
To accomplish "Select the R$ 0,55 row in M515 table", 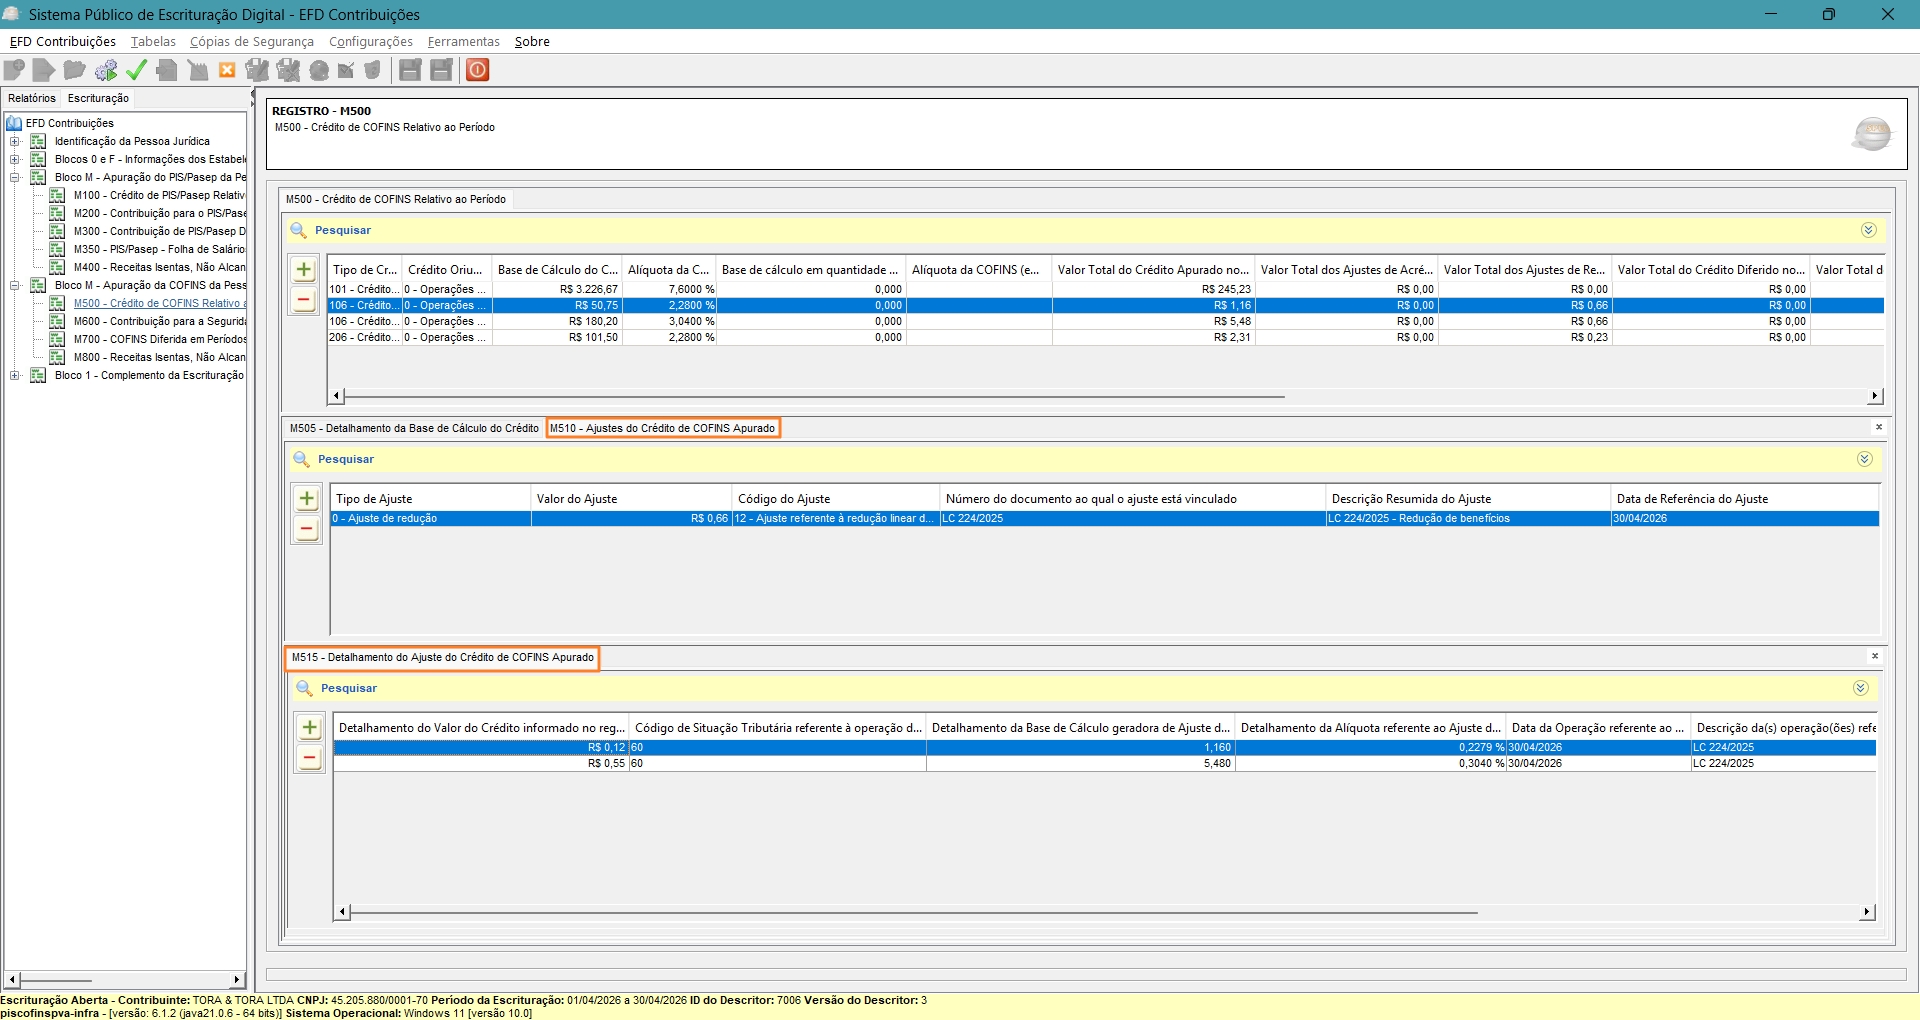I will click(1104, 763).
